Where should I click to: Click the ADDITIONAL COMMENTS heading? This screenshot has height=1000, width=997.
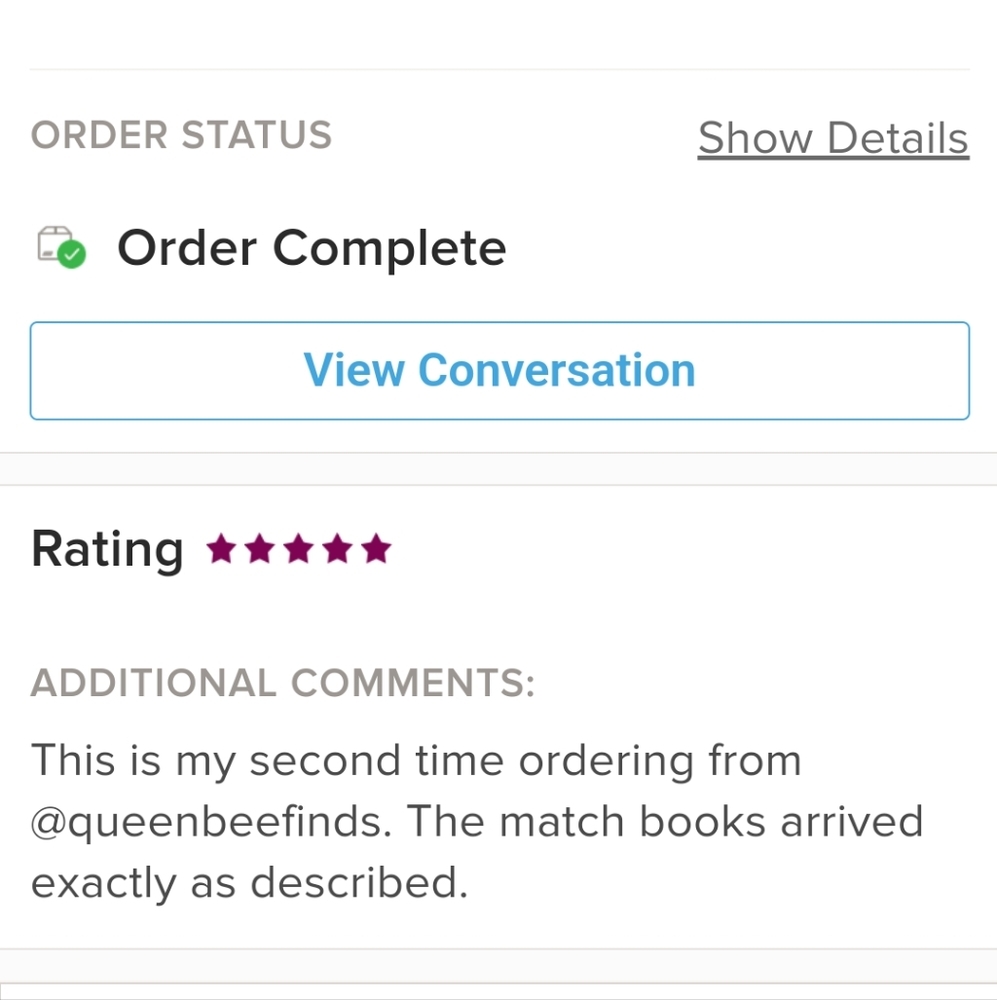[283, 683]
